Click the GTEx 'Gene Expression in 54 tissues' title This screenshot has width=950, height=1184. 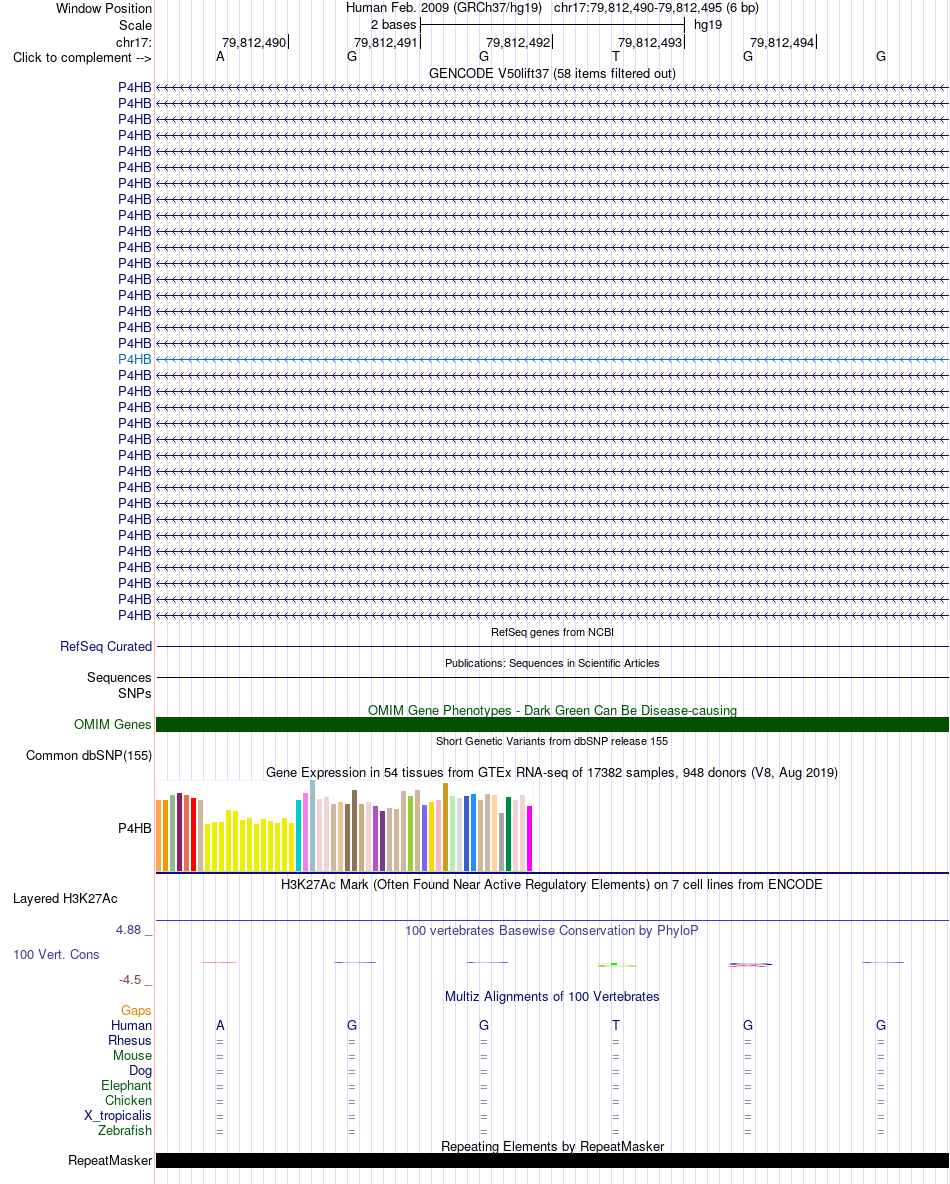pyautogui.click(x=552, y=772)
